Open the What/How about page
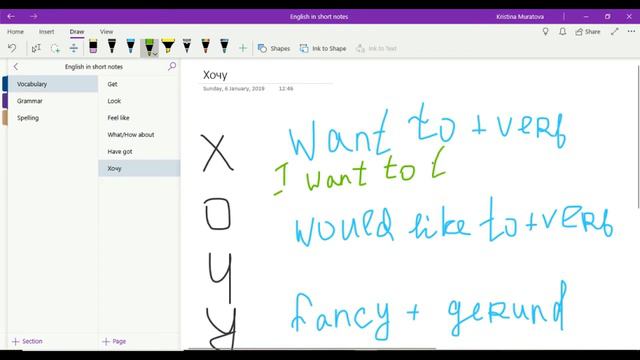 pyautogui.click(x=139, y=134)
